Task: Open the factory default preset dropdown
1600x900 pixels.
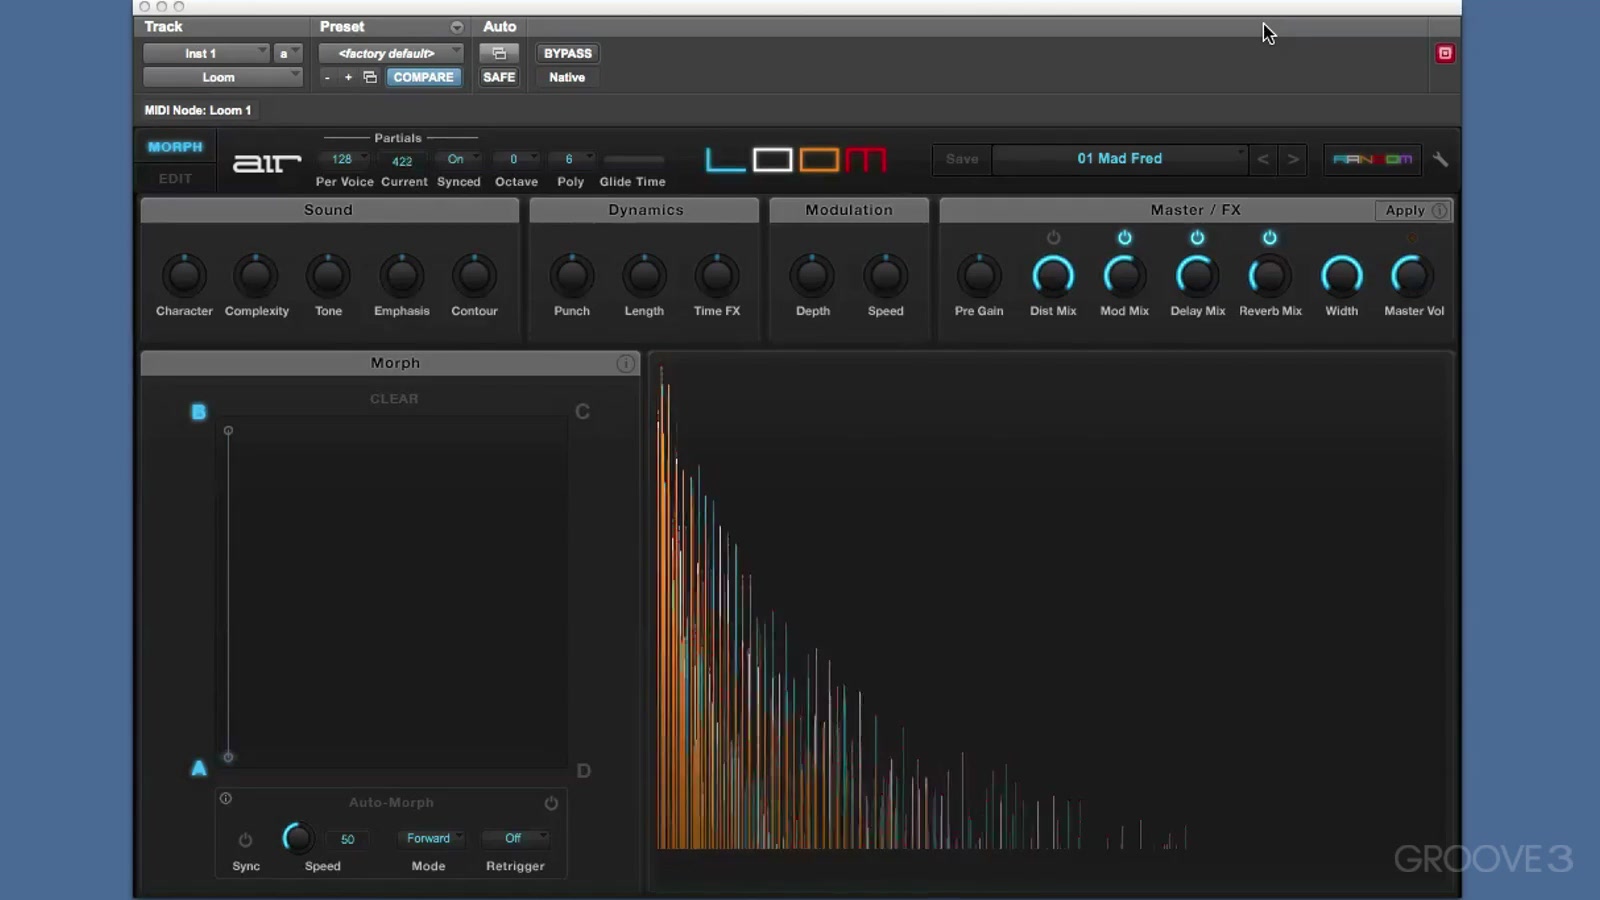Action: point(390,53)
